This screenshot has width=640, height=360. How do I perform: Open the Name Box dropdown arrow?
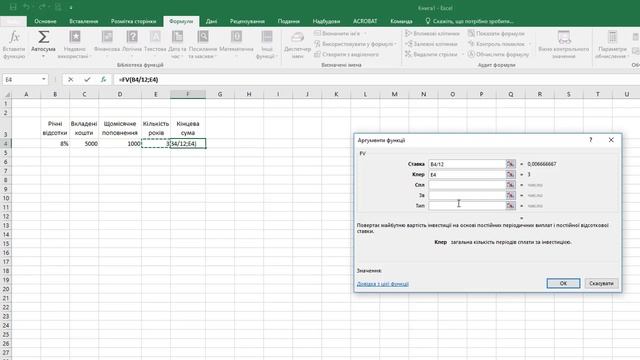click(44, 79)
